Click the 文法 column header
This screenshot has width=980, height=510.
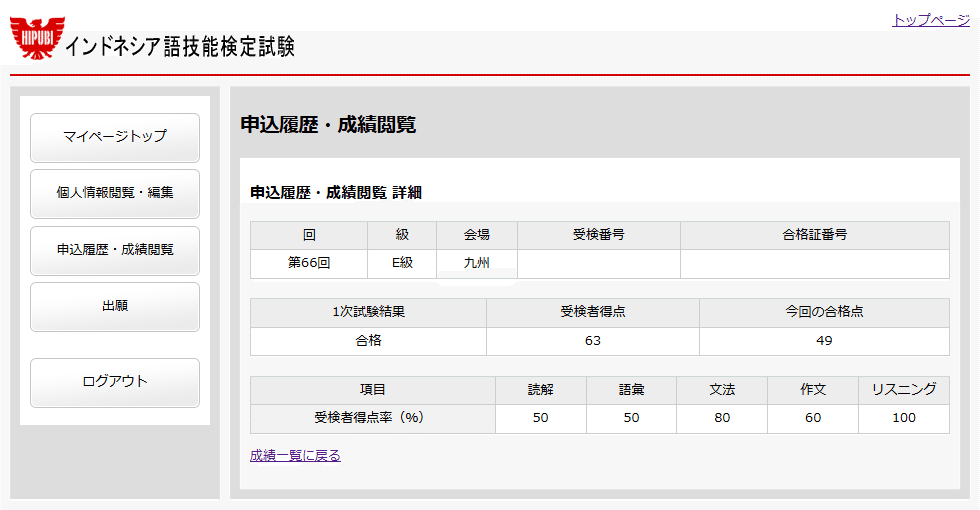(722, 390)
